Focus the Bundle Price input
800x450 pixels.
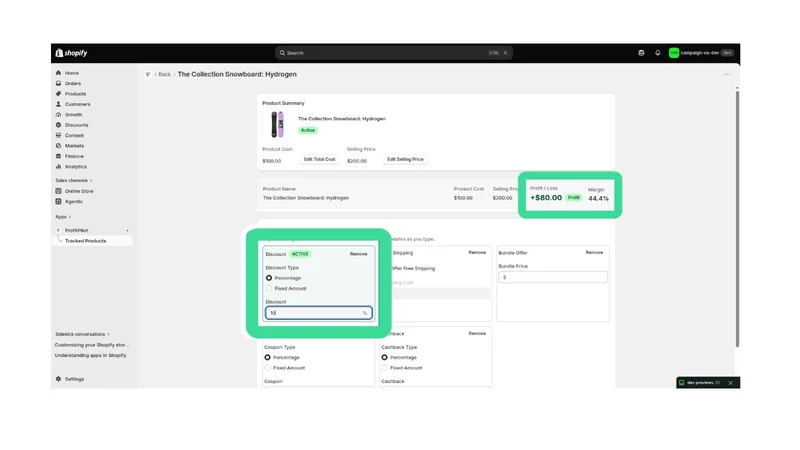click(x=553, y=278)
